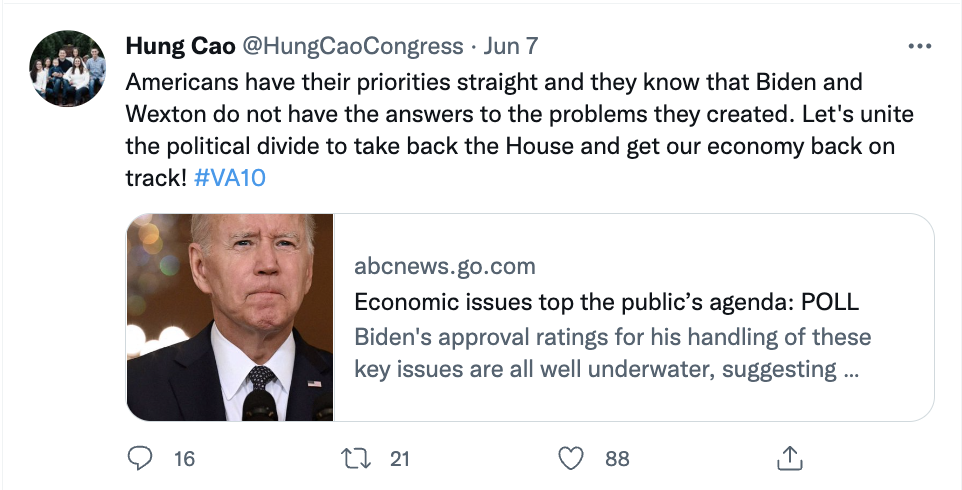Click the retweet arrows icon
962x490 pixels.
tap(356, 459)
